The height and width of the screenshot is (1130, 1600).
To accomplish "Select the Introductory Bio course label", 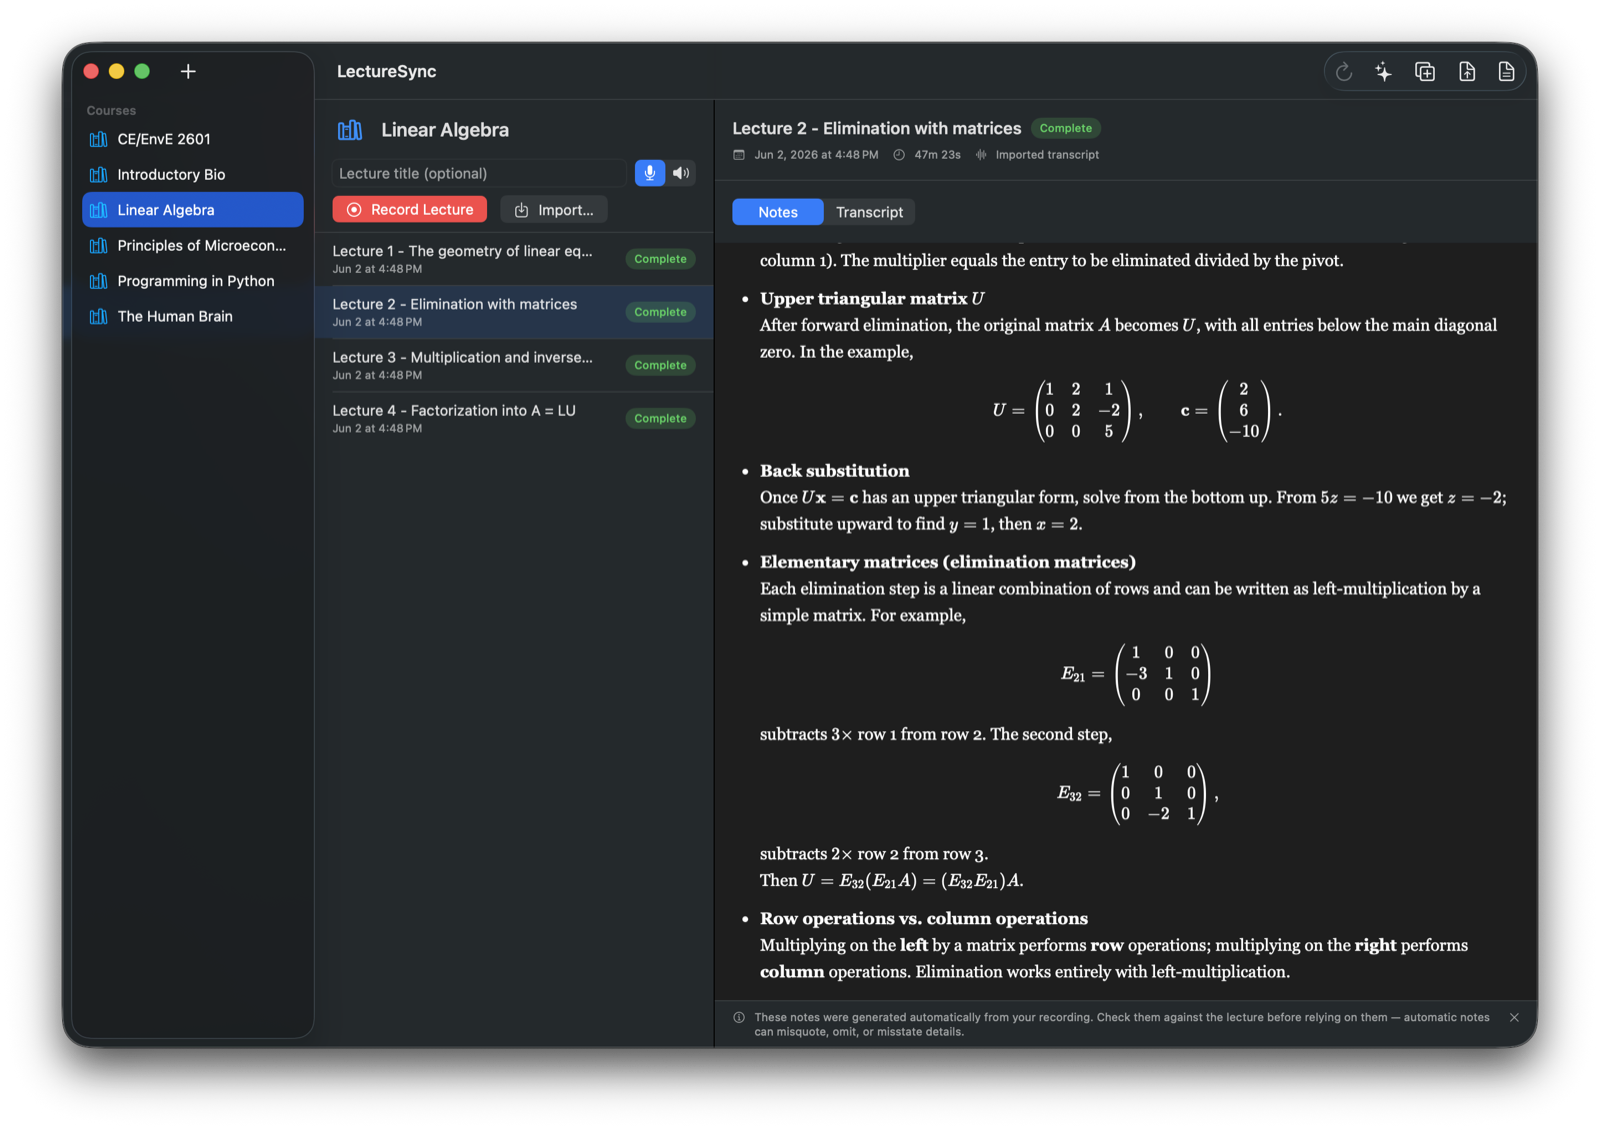I will coord(171,174).
